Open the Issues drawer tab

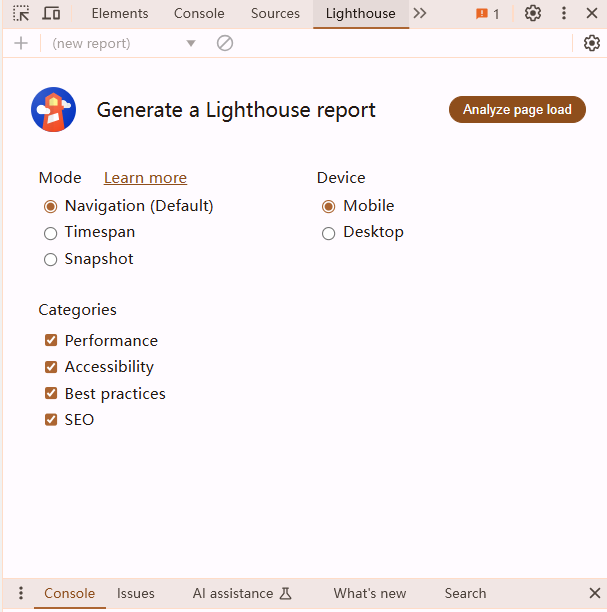[136, 594]
